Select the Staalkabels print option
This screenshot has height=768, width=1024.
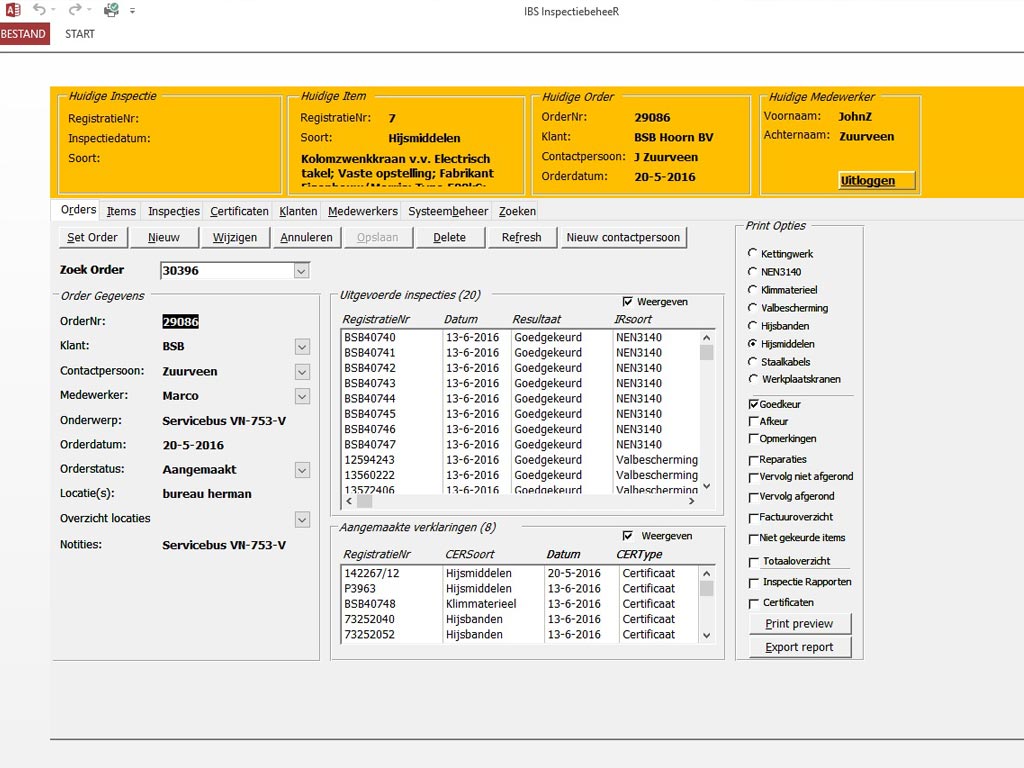pos(752,361)
